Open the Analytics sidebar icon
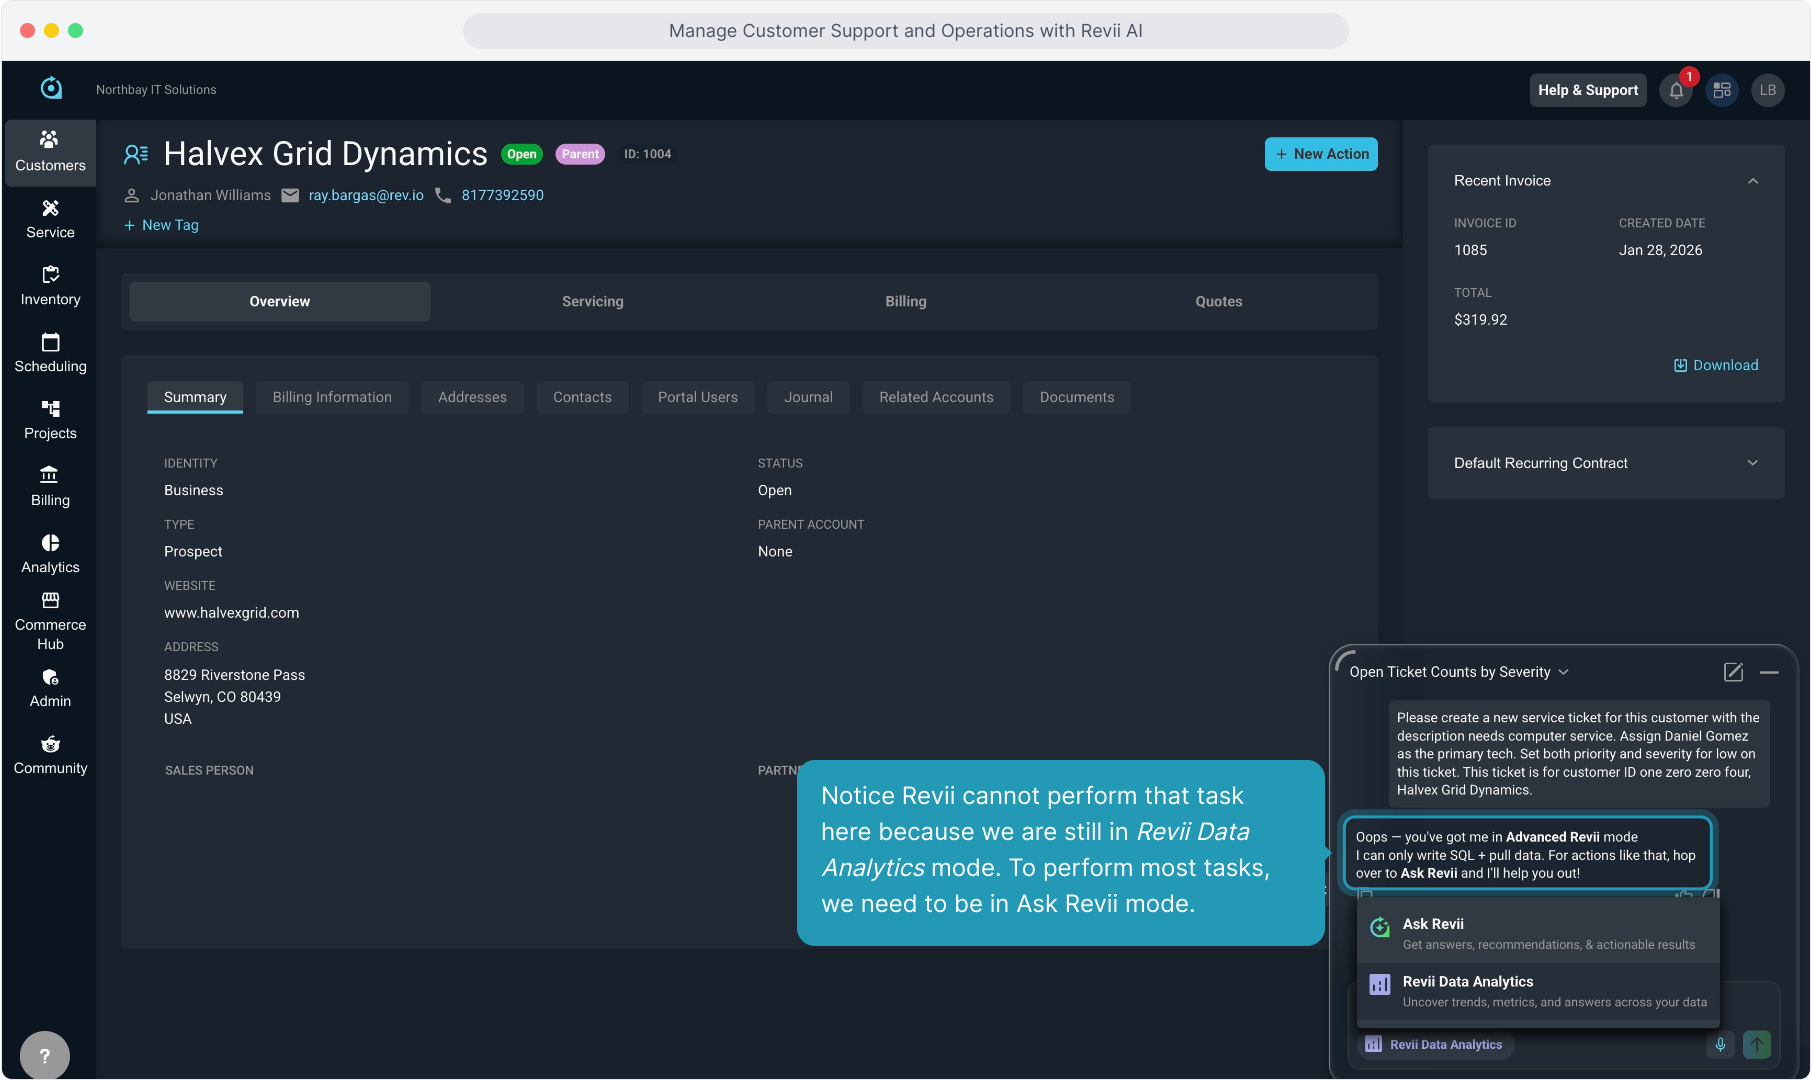This screenshot has width=1812, height=1080. tap(50, 554)
